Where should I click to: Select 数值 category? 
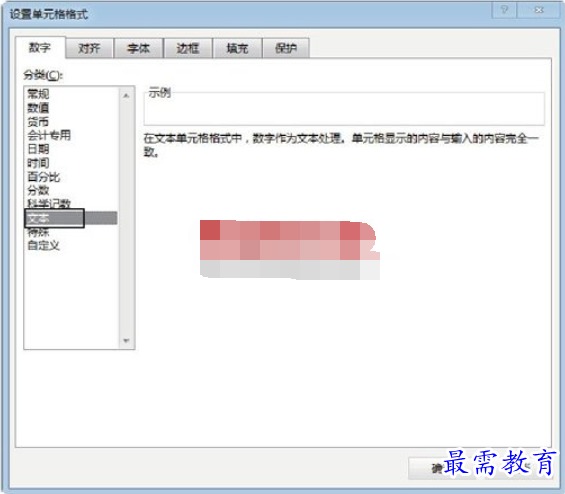pos(38,108)
